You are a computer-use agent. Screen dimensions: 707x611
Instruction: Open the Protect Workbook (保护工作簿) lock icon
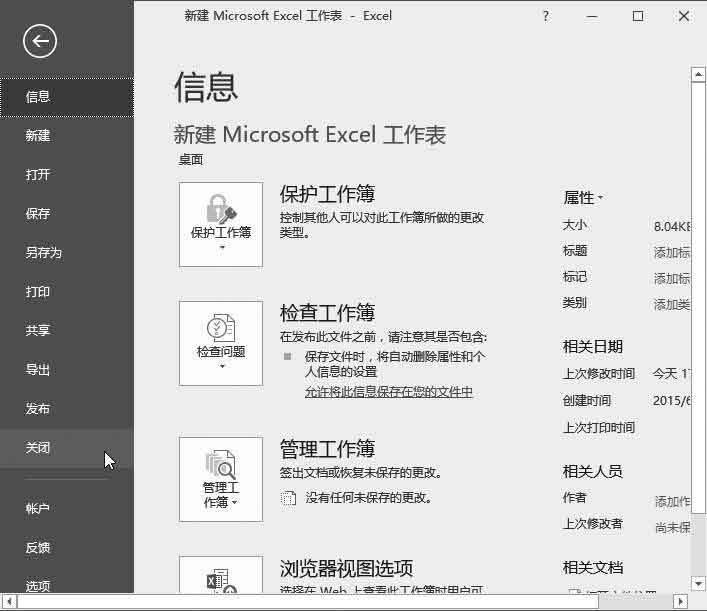coord(221,208)
